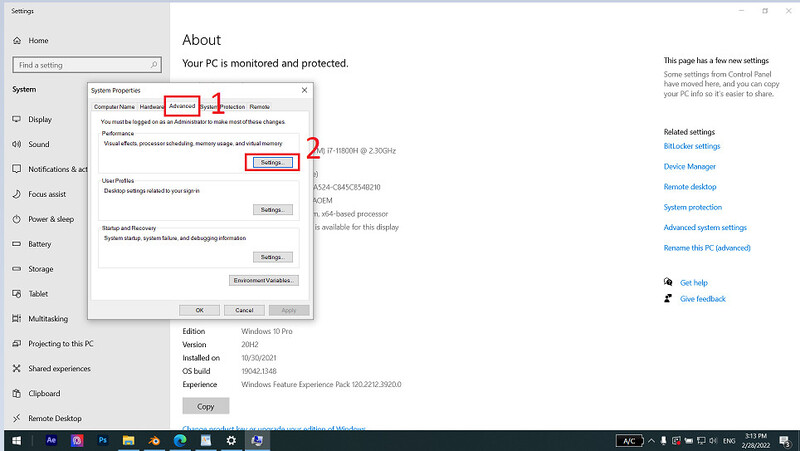Switch to Hardware tab
The image size is (800, 451).
[x=151, y=107]
